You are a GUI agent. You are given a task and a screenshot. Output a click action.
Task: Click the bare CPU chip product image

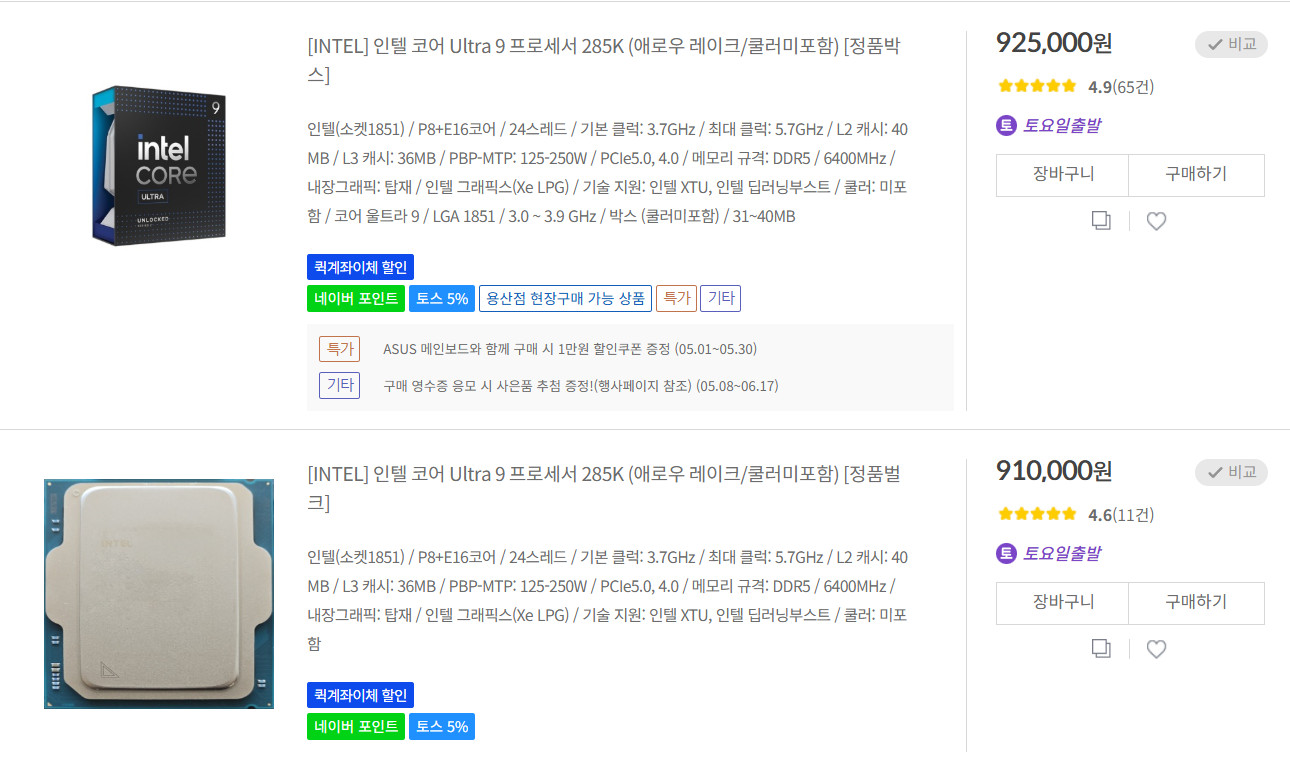(159, 593)
